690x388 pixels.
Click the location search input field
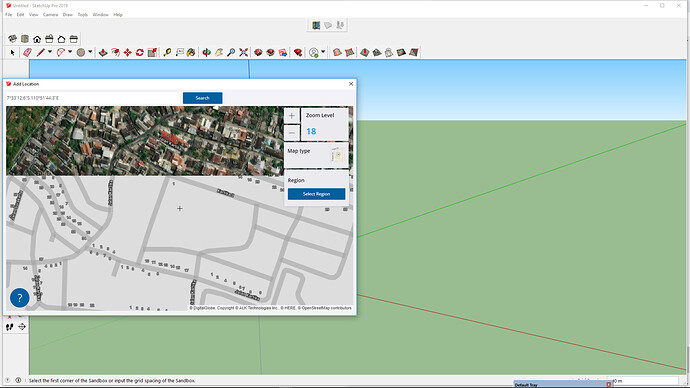click(x=93, y=98)
